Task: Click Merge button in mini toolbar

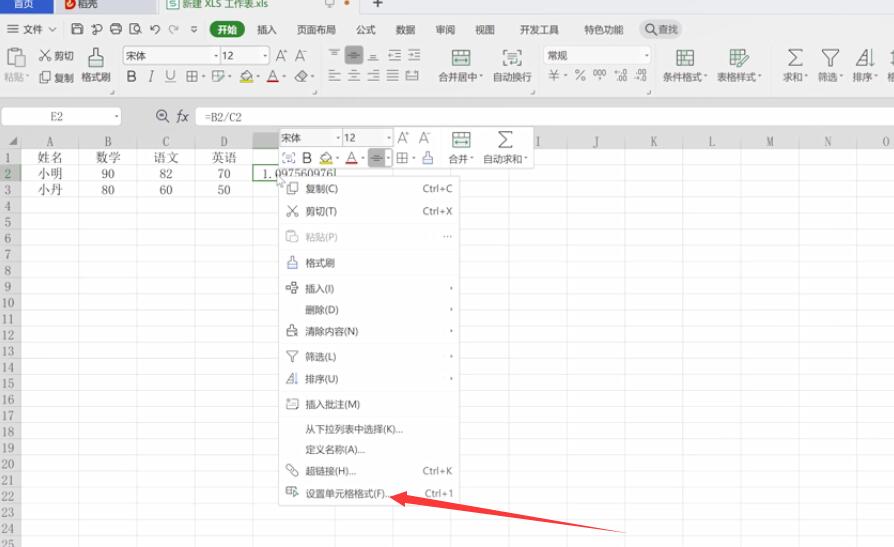Action: [461, 148]
